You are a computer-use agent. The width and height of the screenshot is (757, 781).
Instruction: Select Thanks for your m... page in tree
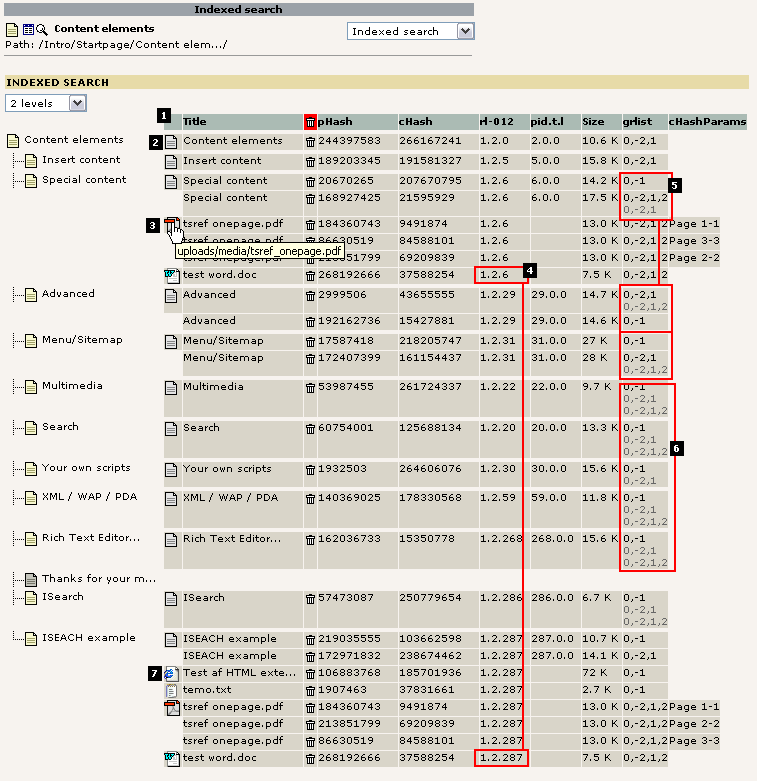[x=98, y=579]
